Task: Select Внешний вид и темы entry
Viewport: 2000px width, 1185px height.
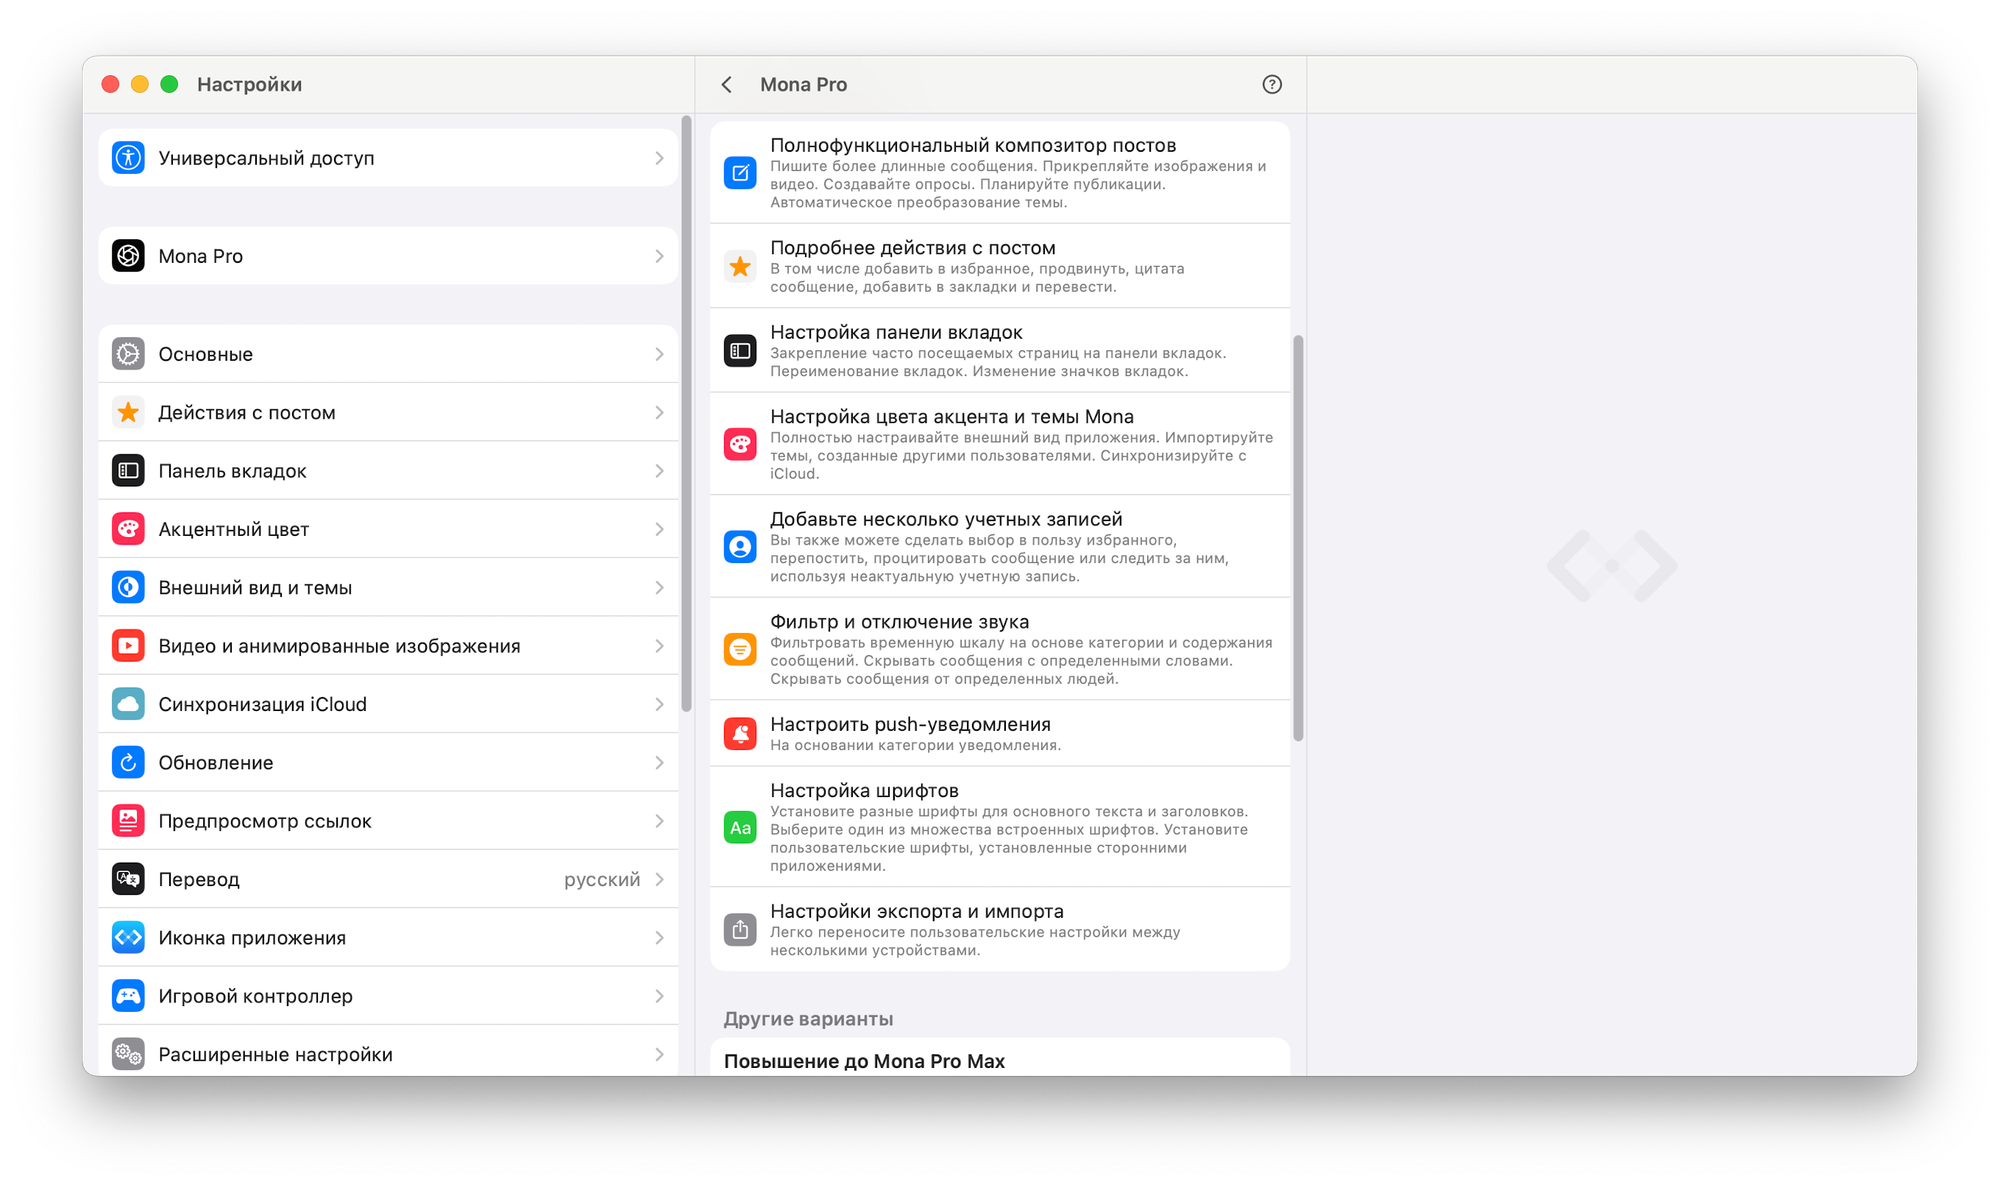Action: (255, 588)
